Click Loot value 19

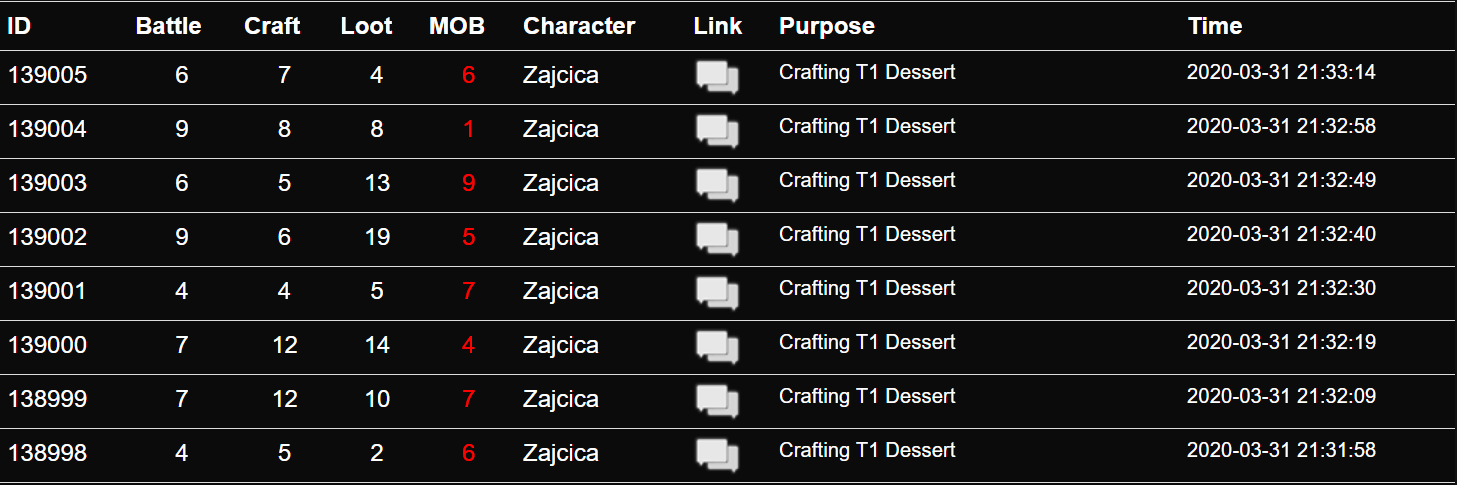[x=377, y=237]
